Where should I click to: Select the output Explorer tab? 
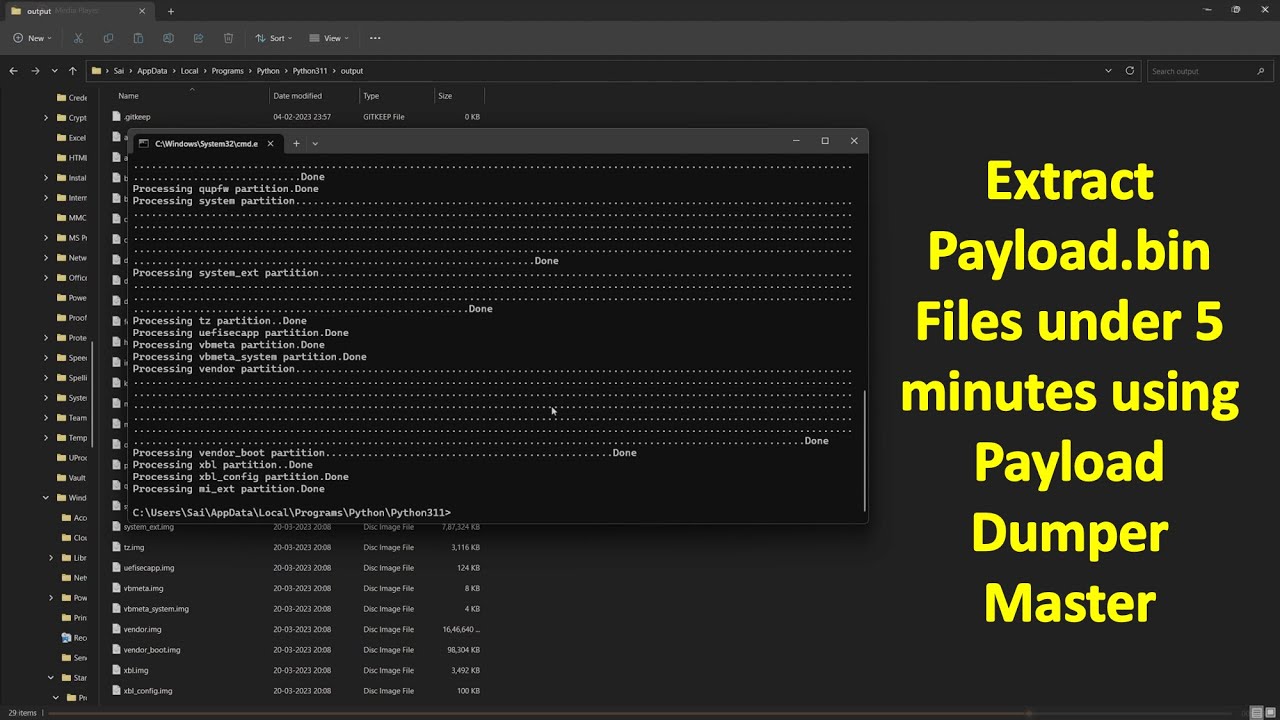(79, 11)
